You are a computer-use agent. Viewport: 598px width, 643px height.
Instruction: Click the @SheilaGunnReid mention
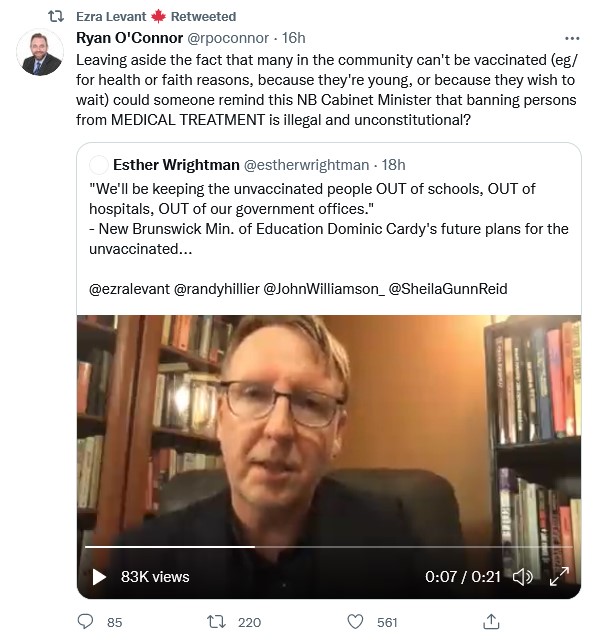[448, 289]
